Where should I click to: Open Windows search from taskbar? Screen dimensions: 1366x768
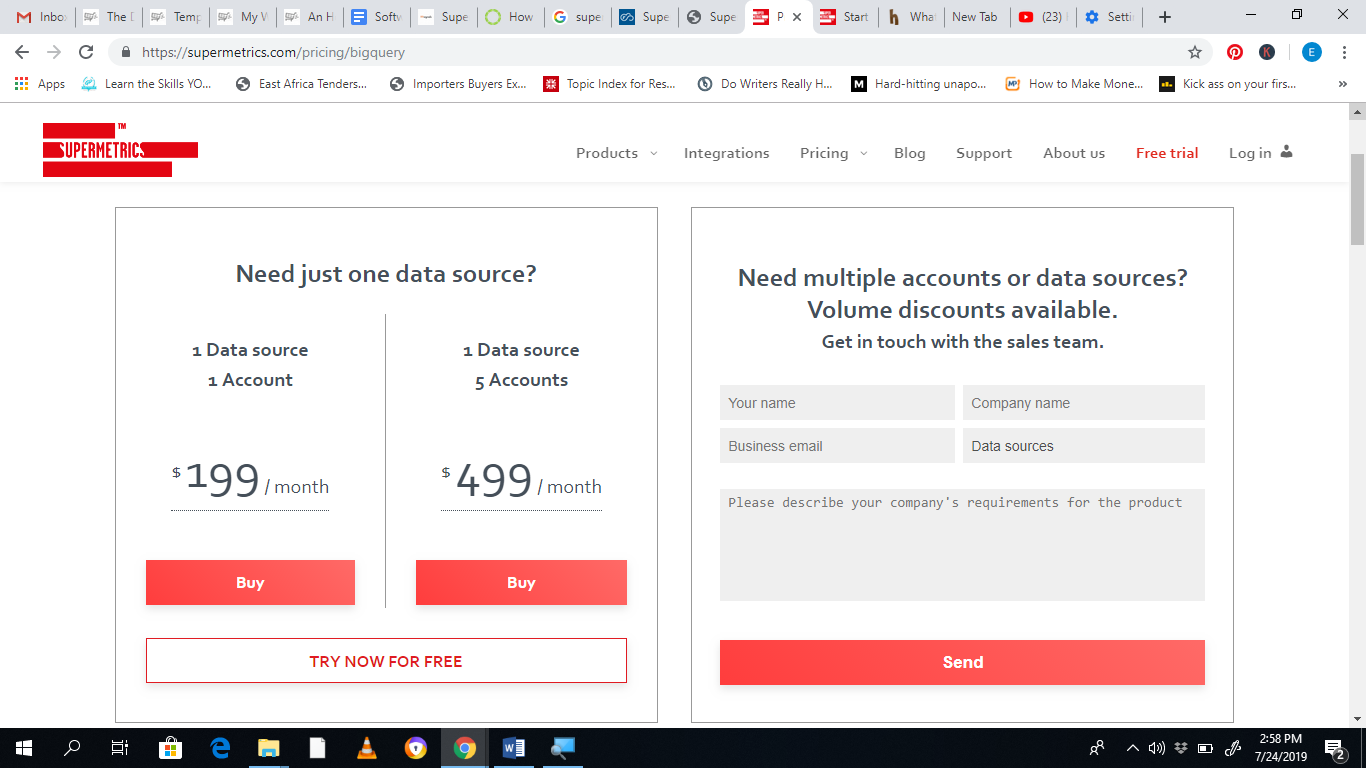[x=72, y=747]
